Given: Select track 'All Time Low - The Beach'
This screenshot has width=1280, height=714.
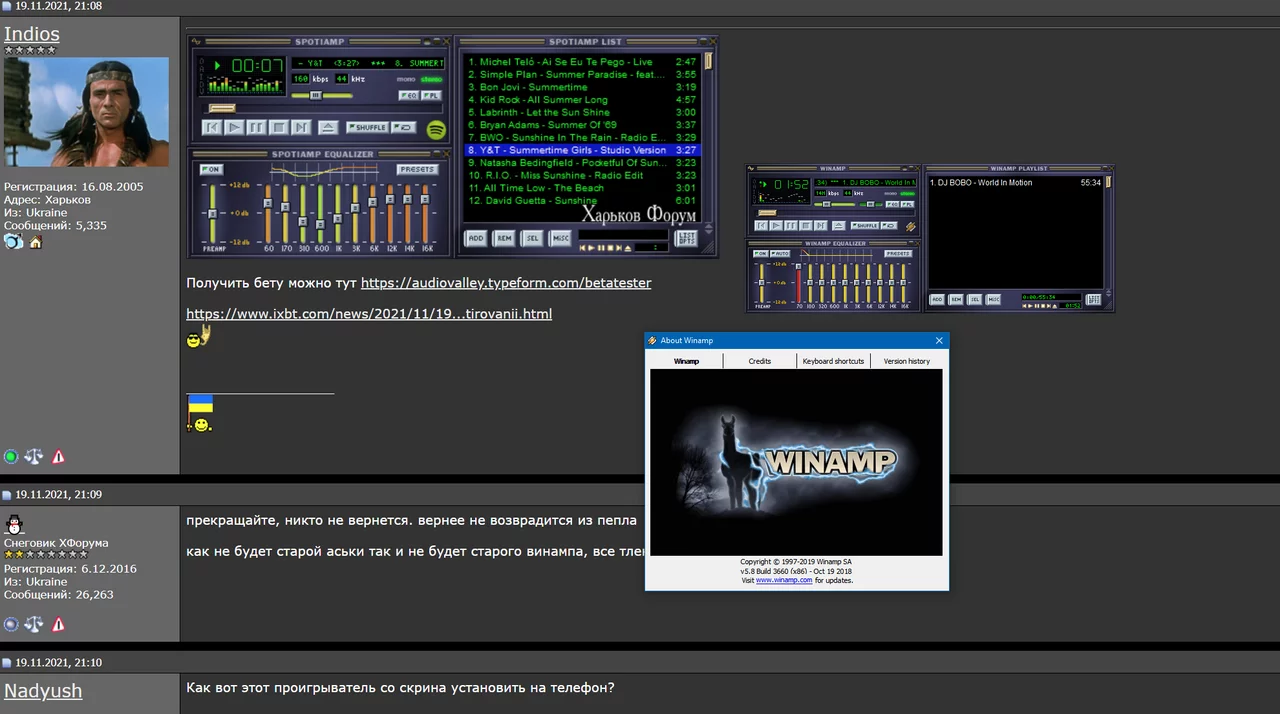Looking at the screenshot, I should click(x=582, y=188).
